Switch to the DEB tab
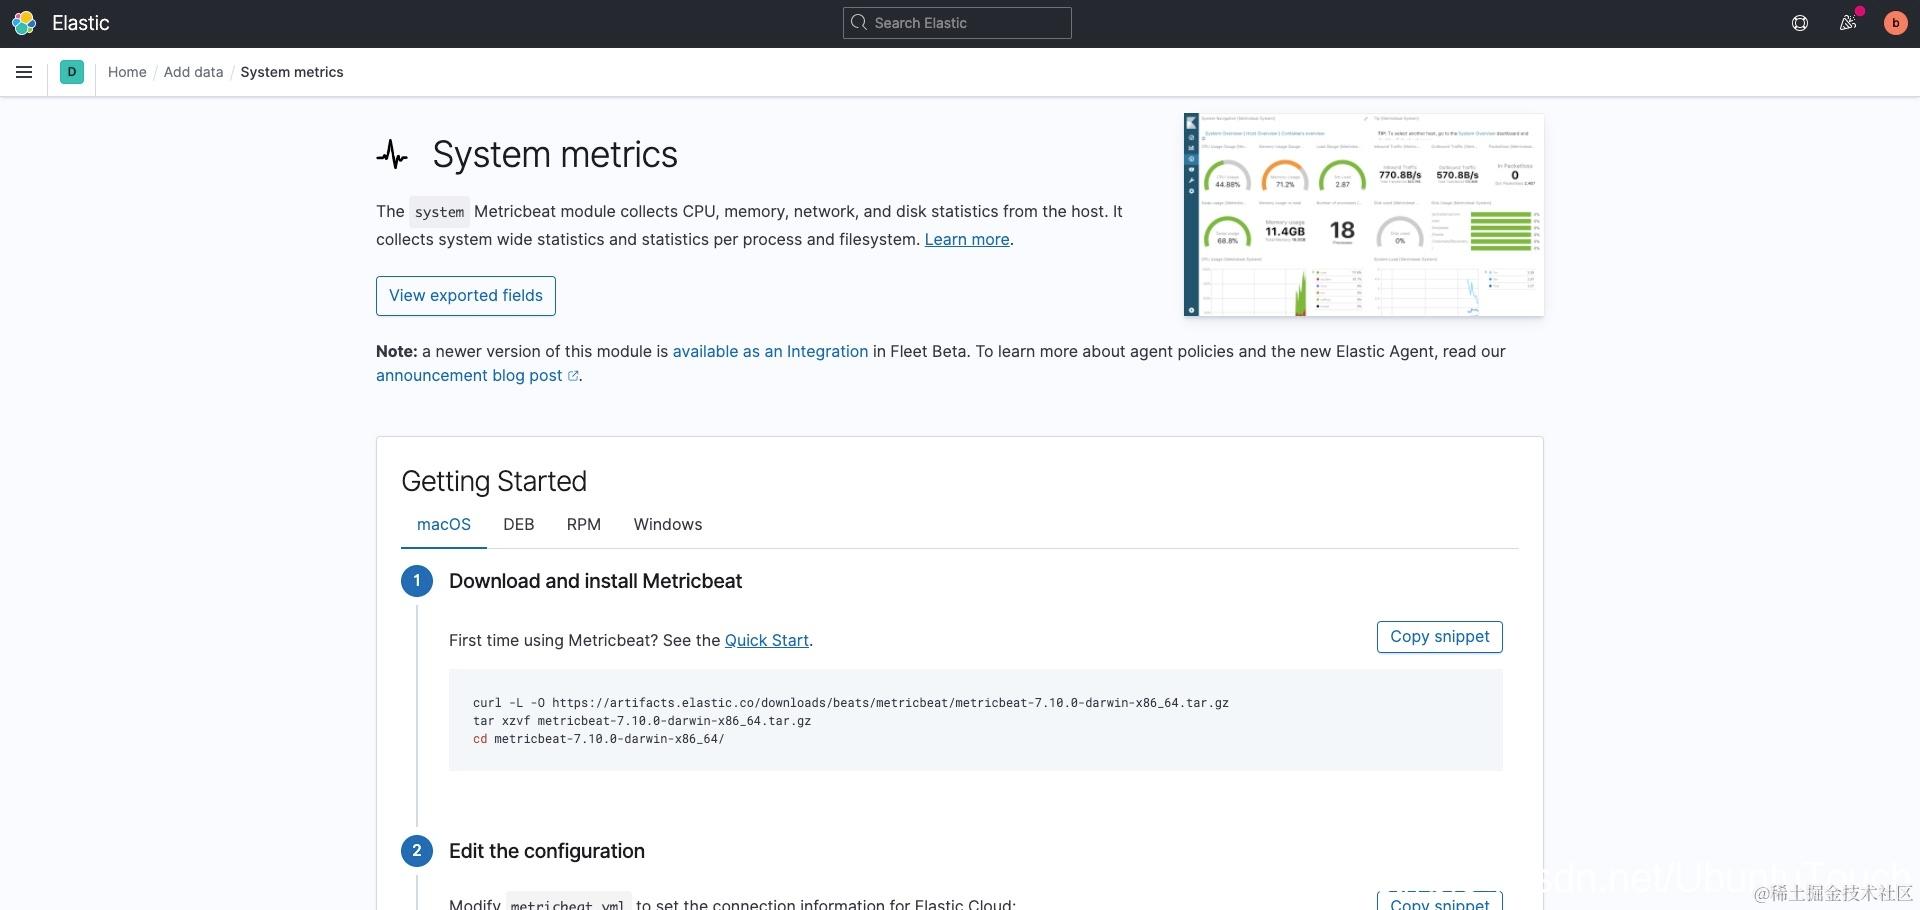Screen dimensions: 1920x910 pyautogui.click(x=518, y=525)
